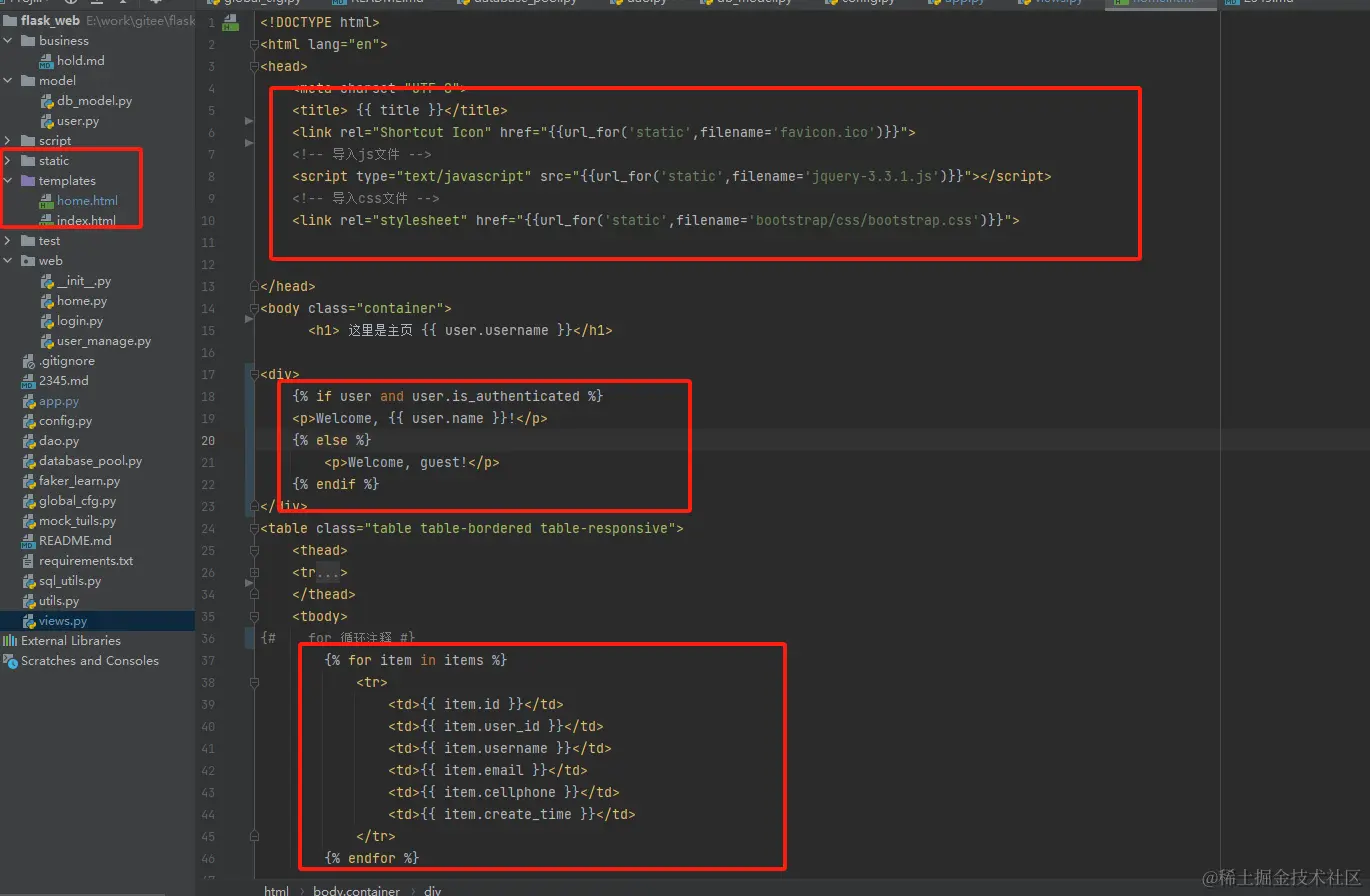Click the file icon of .gitignore

click(x=28, y=361)
